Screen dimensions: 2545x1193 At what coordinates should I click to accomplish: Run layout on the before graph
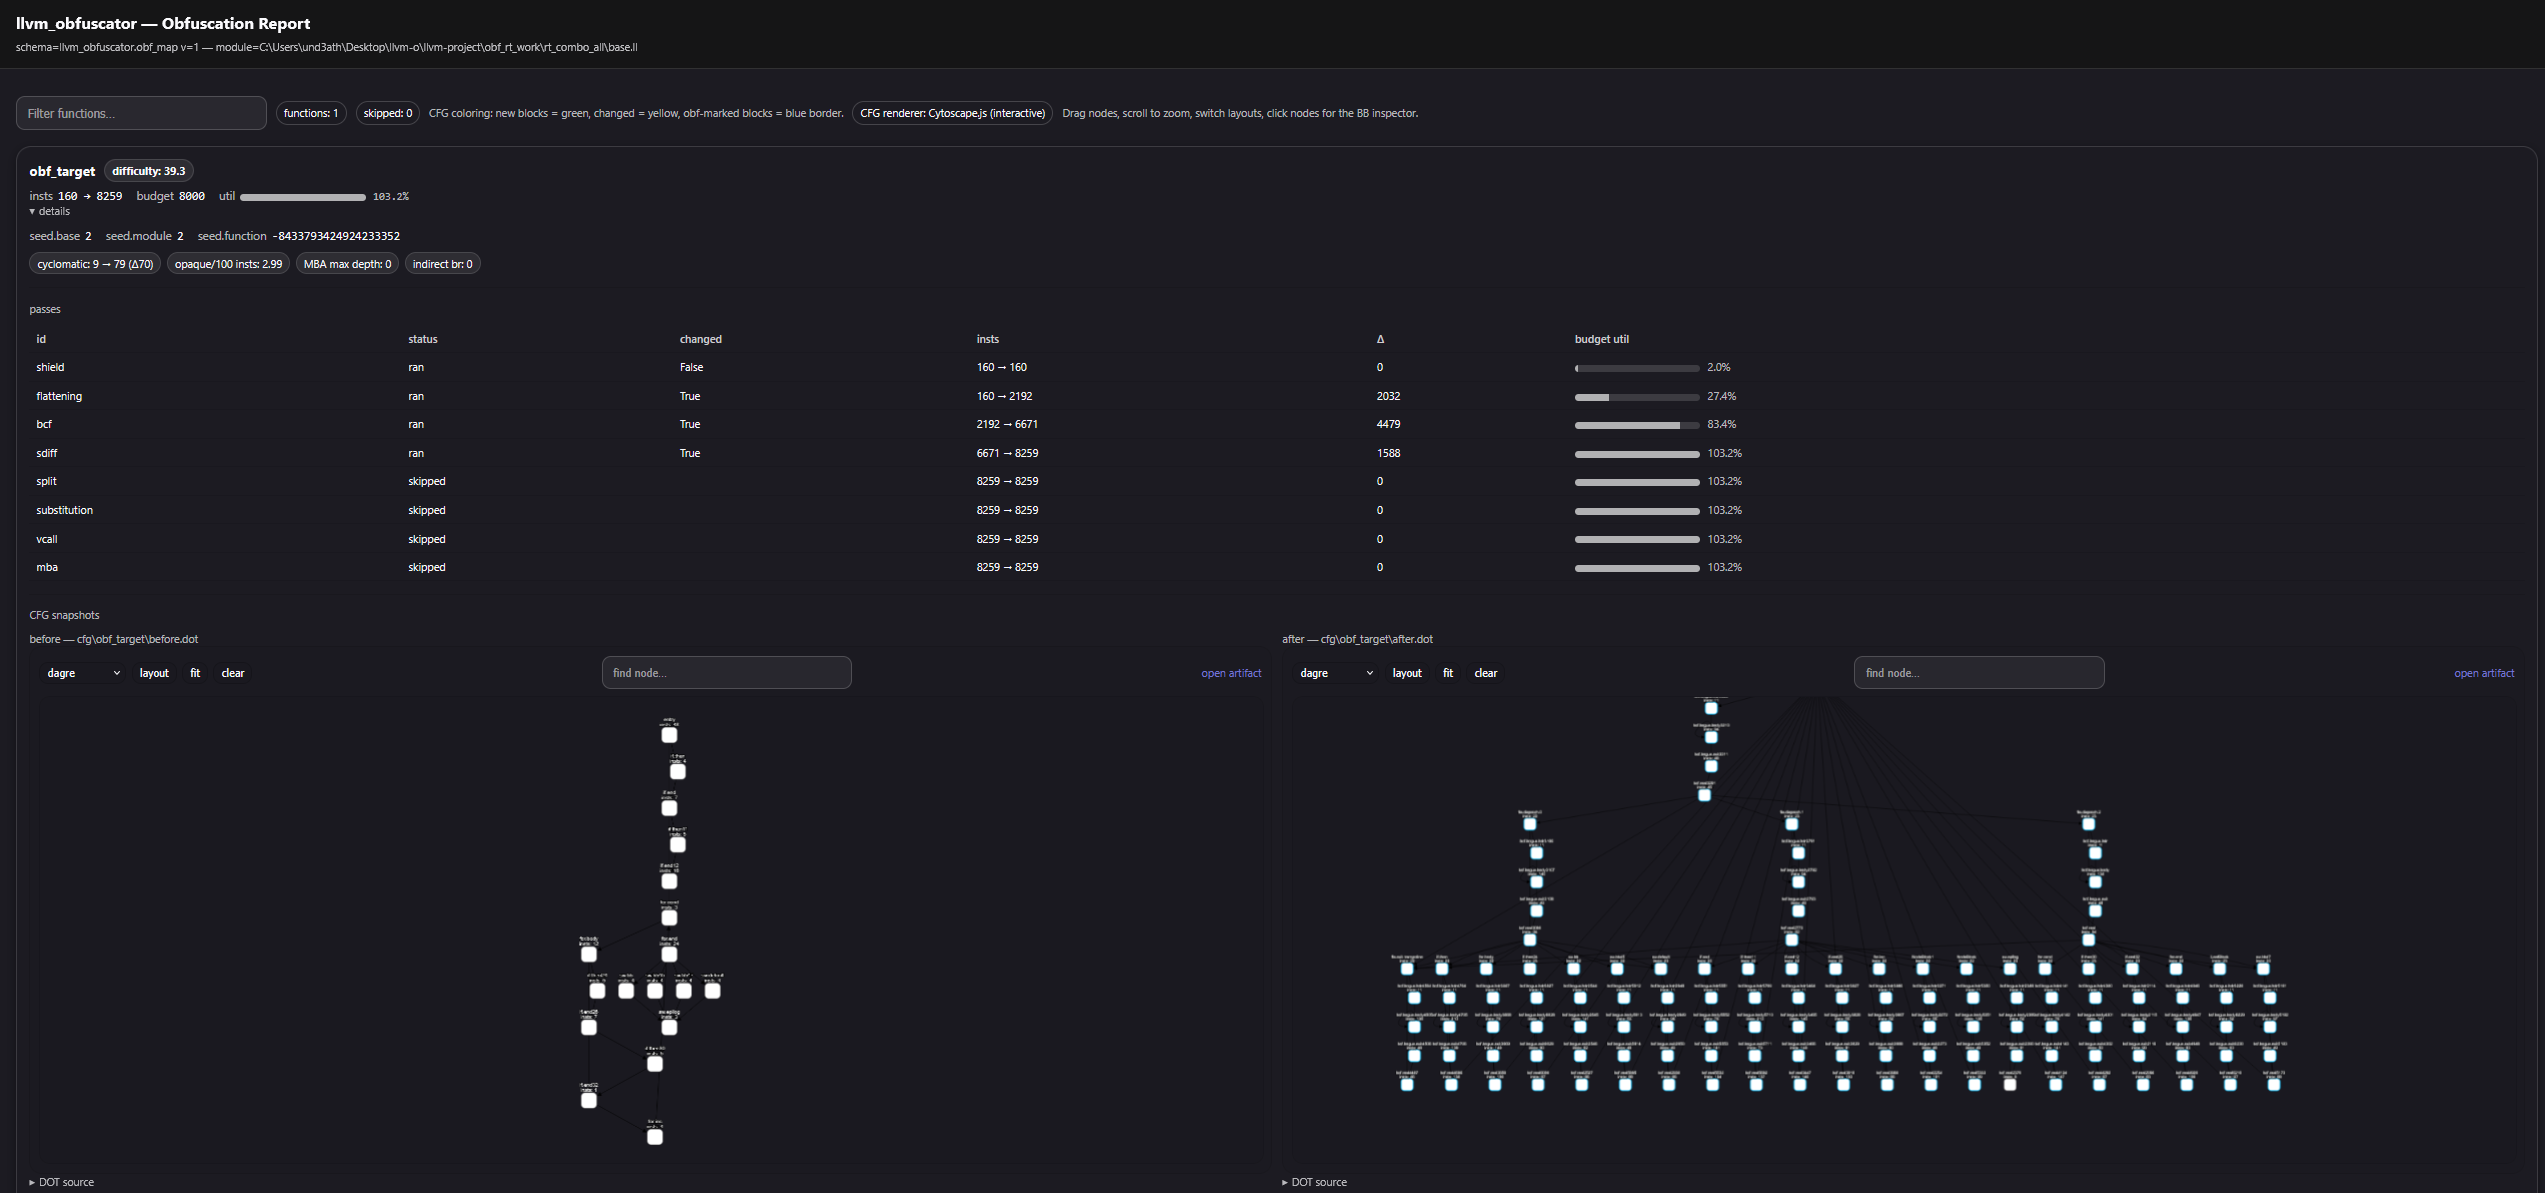[154, 673]
